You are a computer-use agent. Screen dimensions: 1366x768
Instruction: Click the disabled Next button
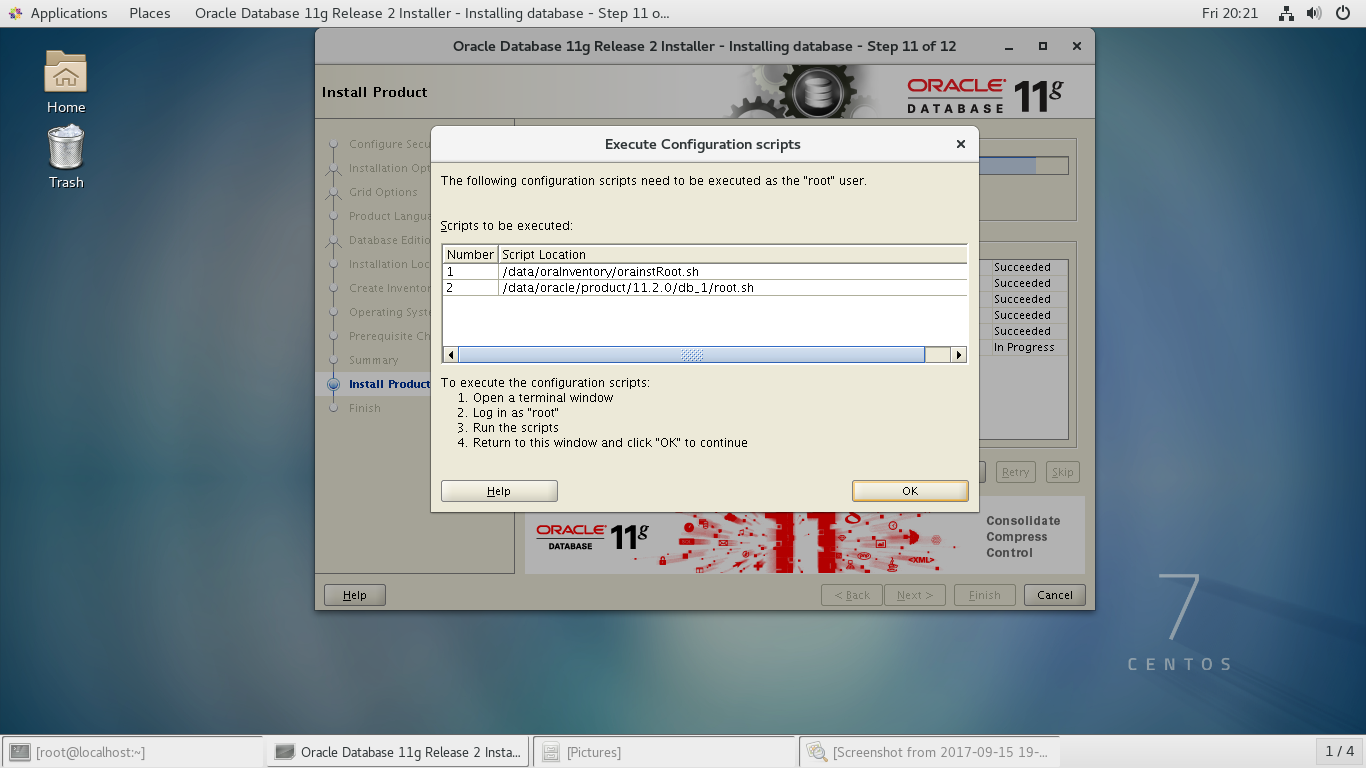[915, 595]
